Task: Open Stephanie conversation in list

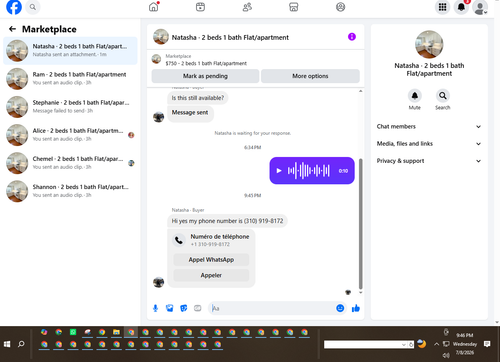Action: (70, 107)
